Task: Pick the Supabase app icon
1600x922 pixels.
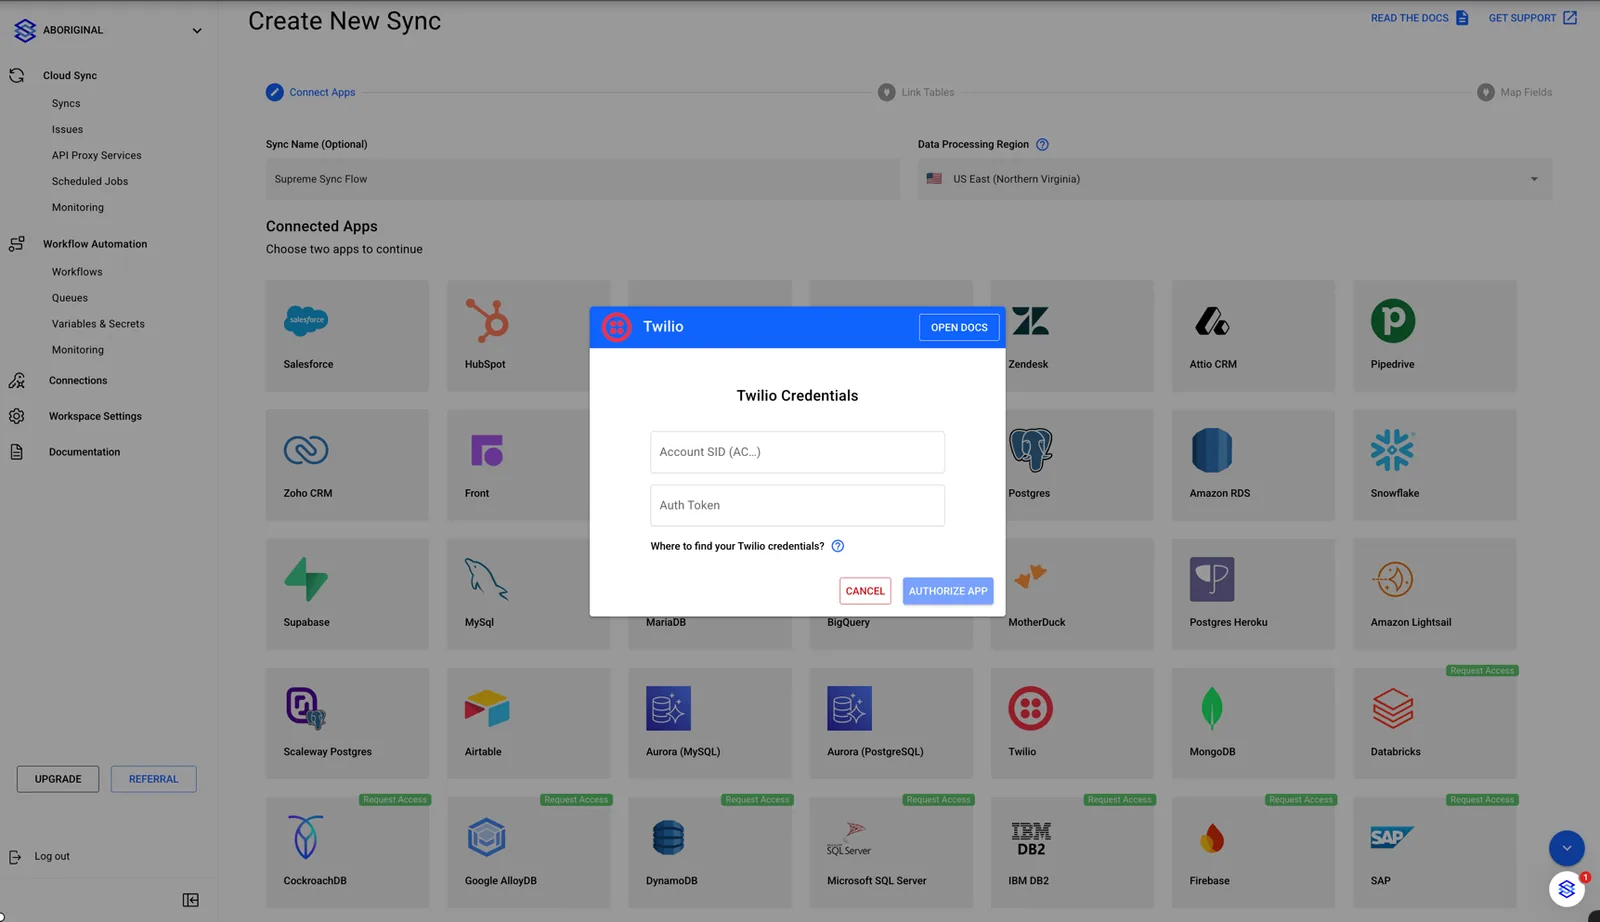Action: coord(306,579)
